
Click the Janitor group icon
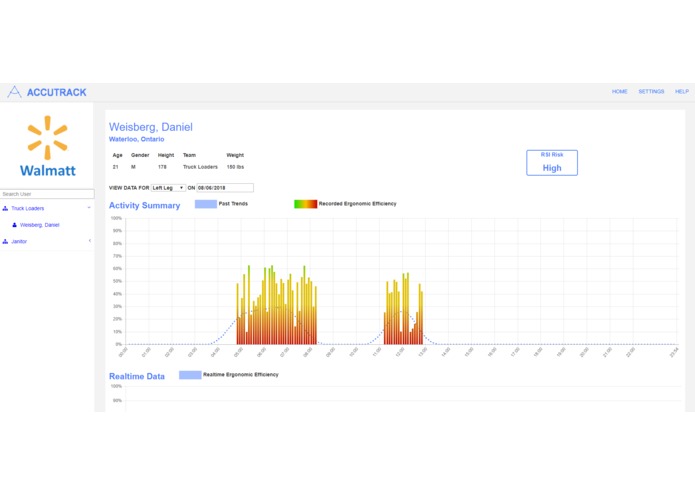[x=5, y=241]
